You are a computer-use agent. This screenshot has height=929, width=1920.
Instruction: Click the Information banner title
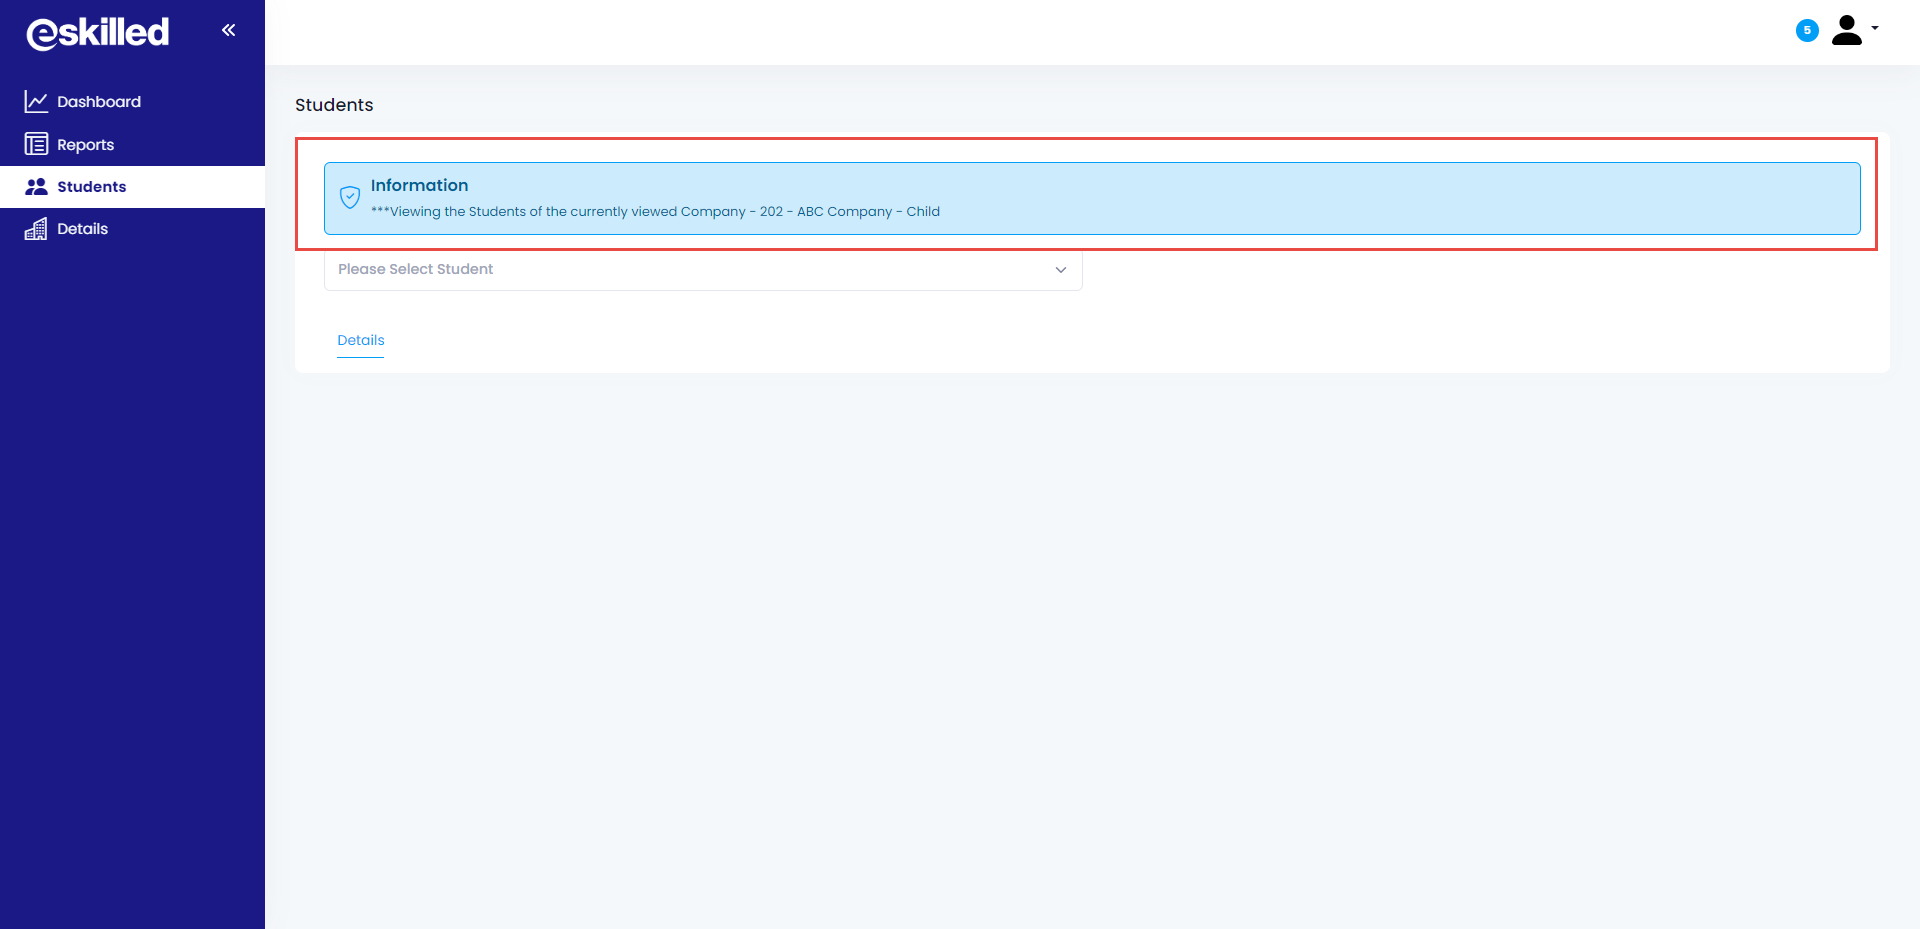(419, 185)
